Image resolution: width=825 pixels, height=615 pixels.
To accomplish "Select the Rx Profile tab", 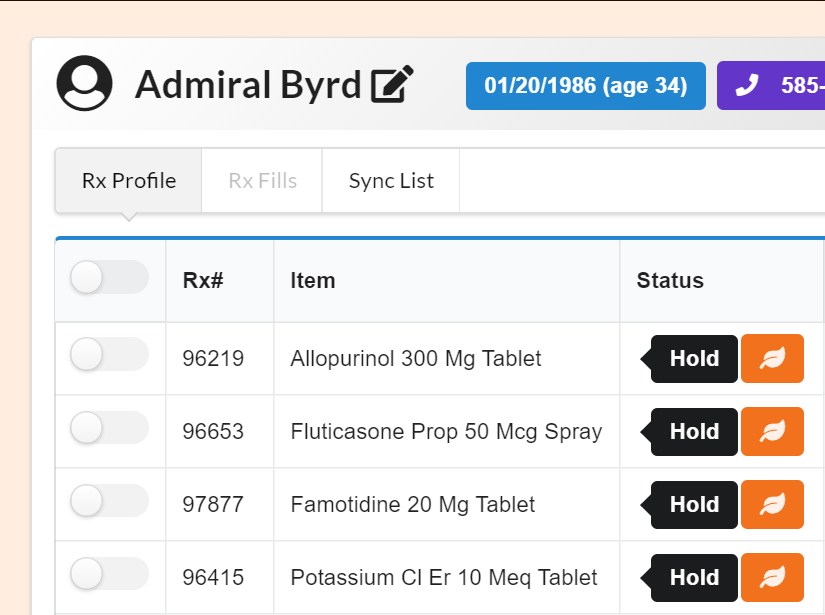I will click(x=127, y=180).
